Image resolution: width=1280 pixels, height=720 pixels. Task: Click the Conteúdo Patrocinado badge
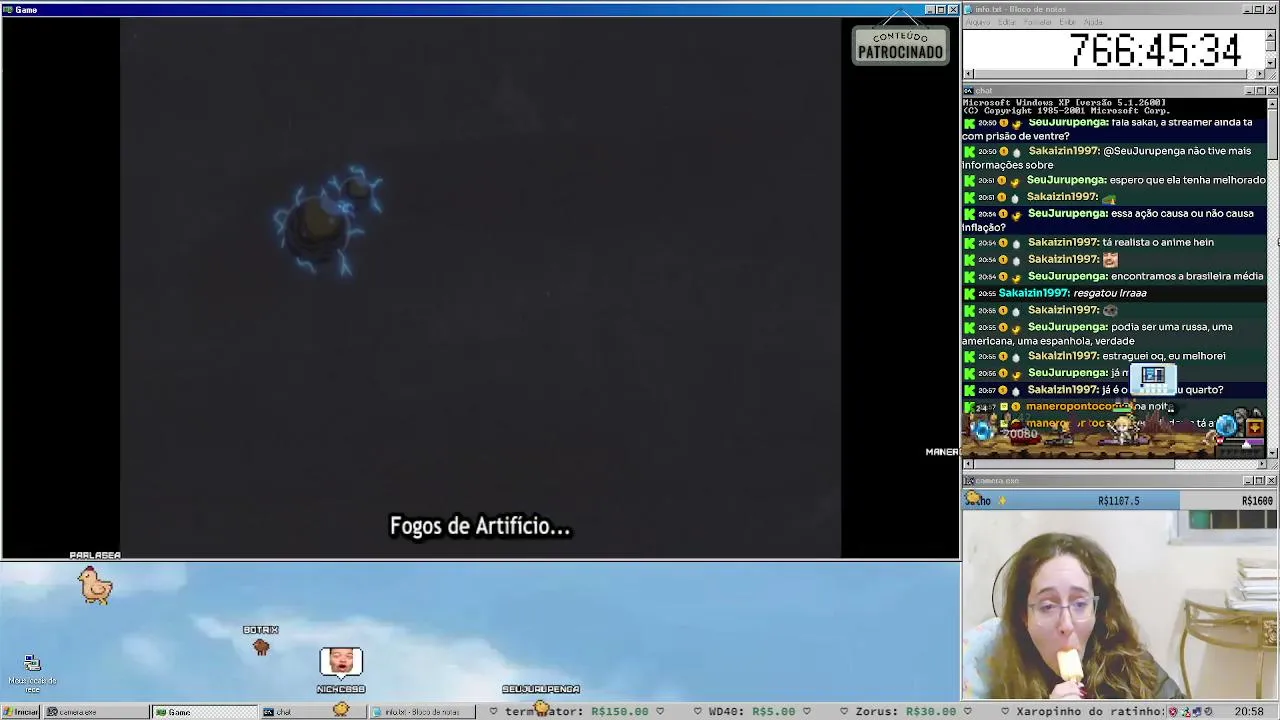[900, 45]
